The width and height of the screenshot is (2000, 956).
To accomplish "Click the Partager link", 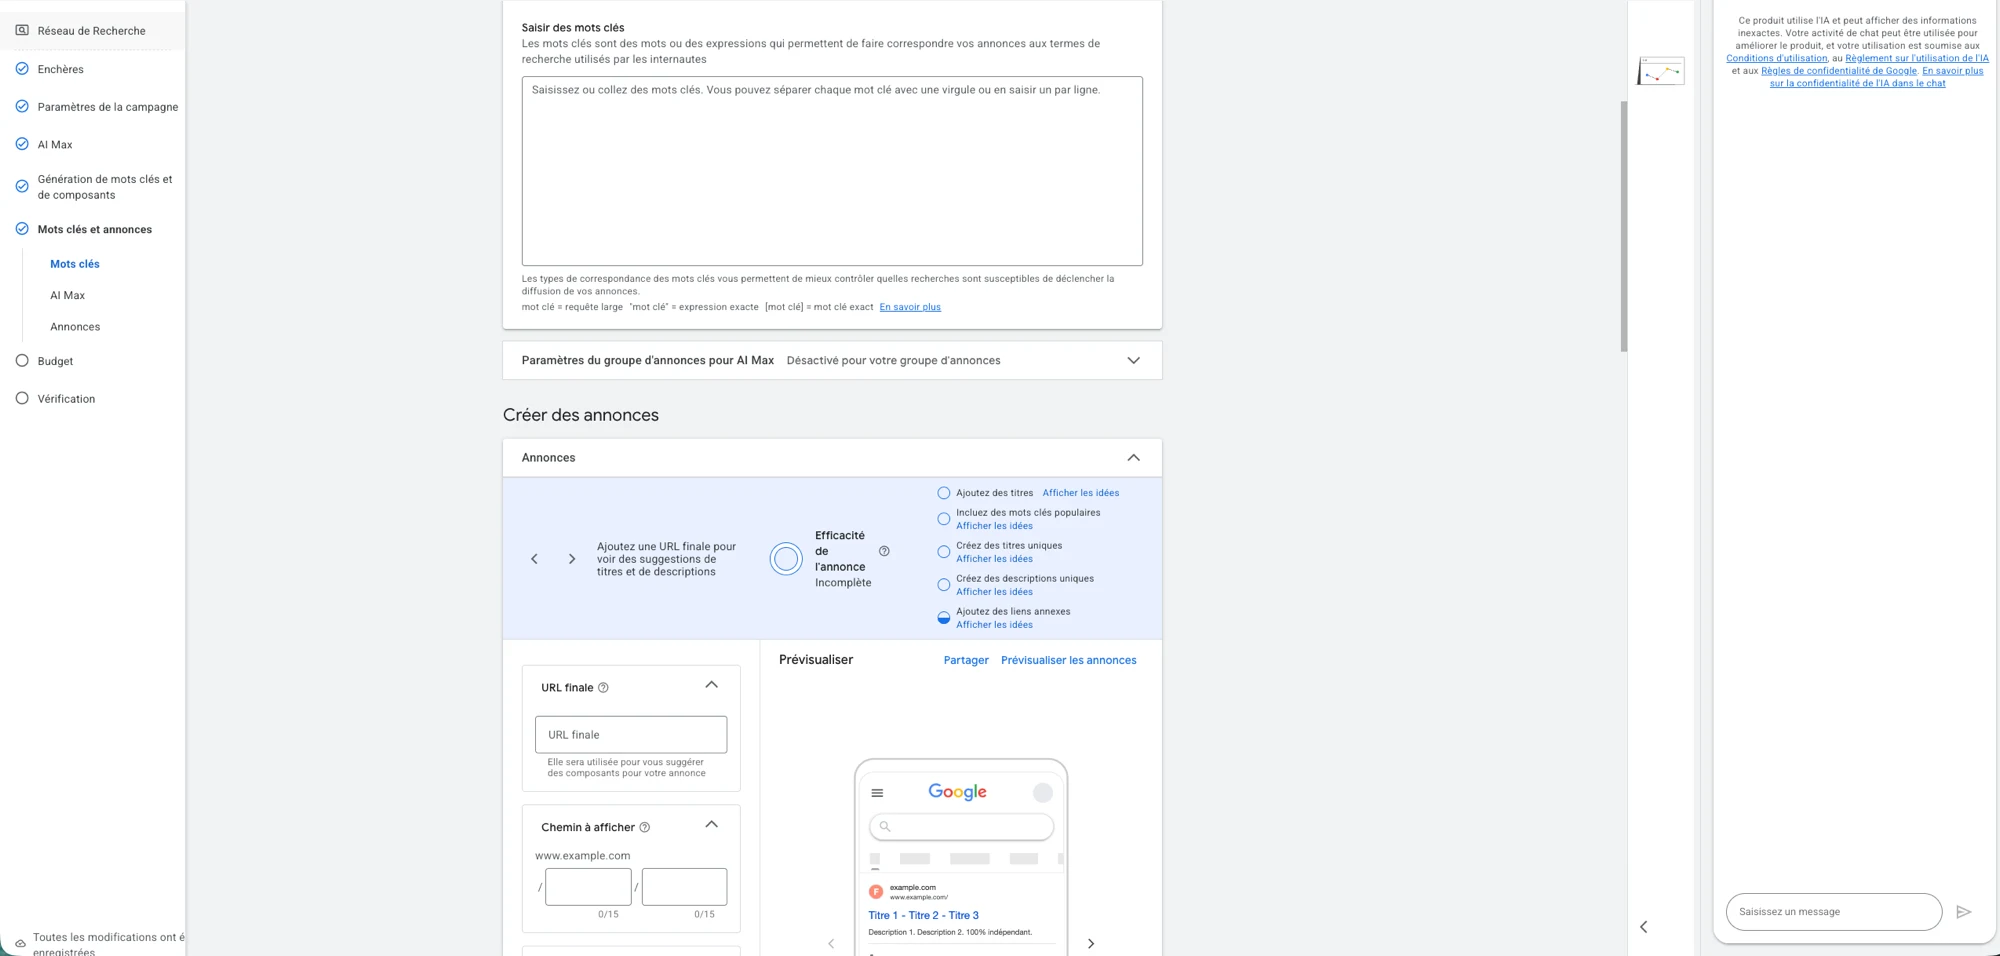I will pos(966,660).
